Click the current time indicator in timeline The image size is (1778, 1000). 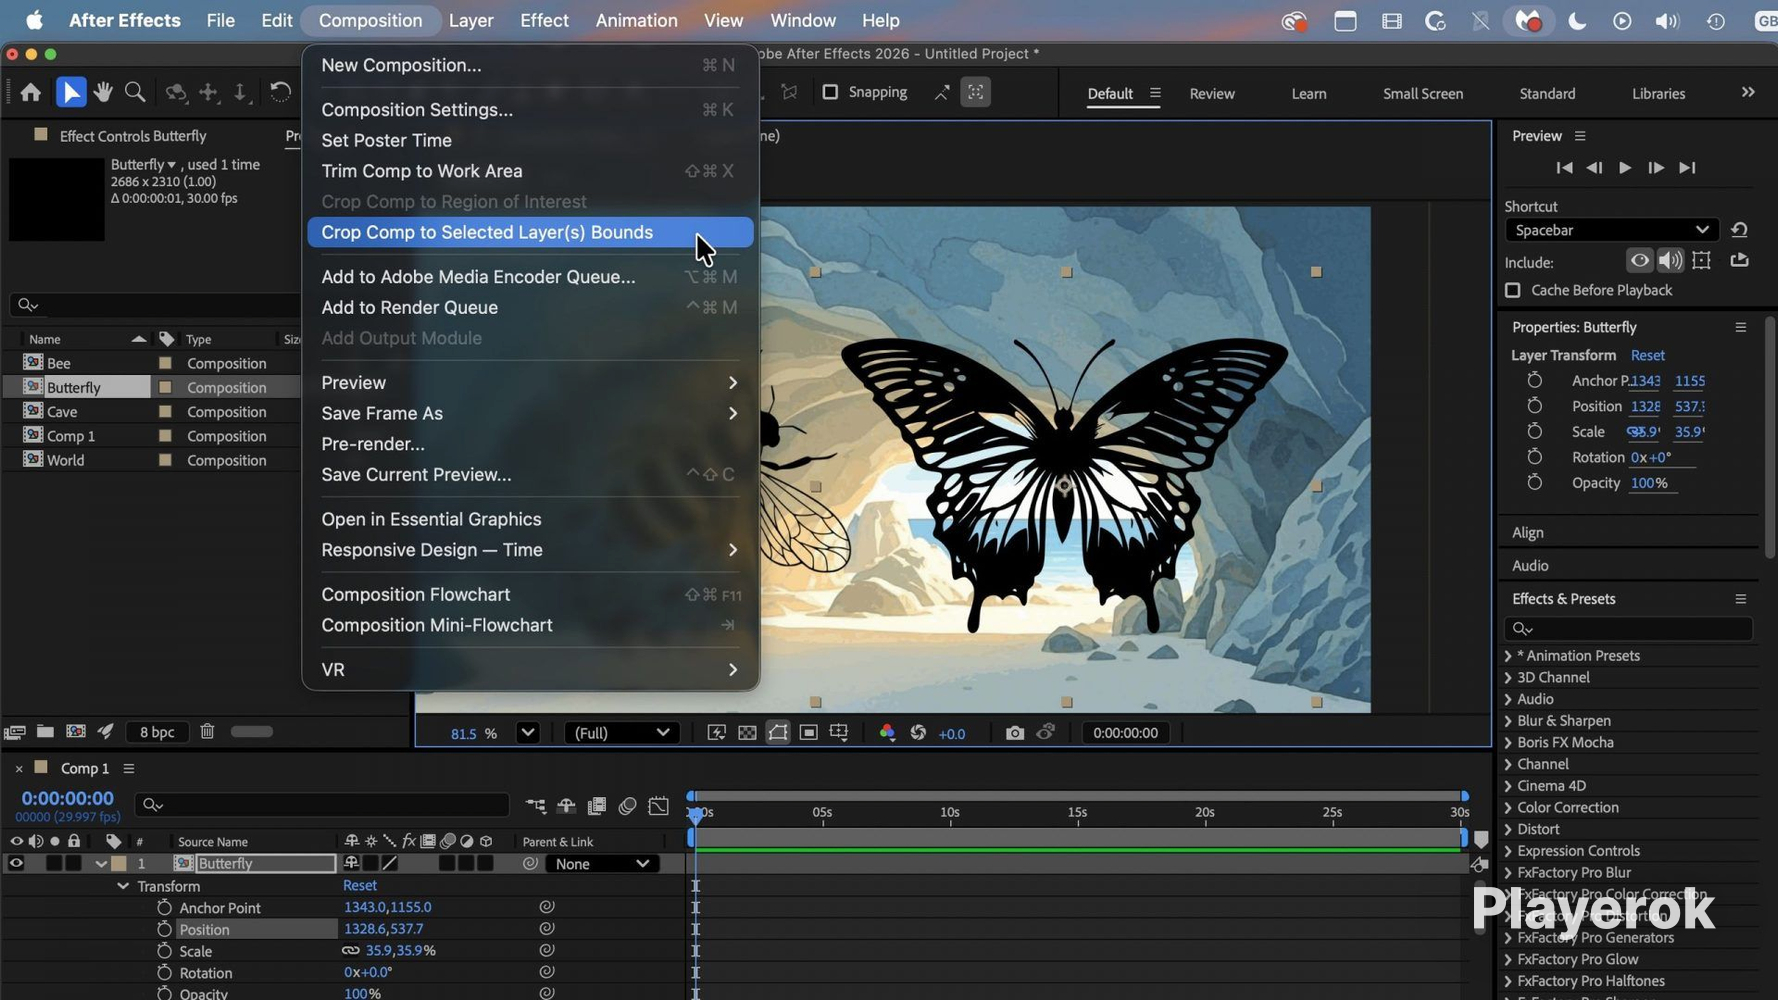click(696, 815)
